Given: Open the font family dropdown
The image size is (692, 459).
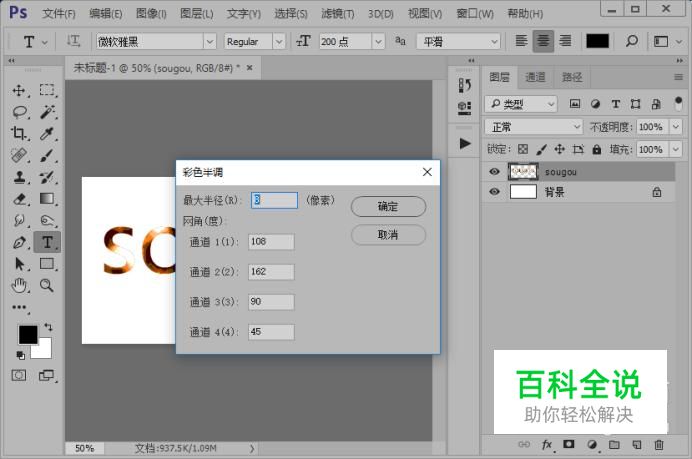Looking at the screenshot, I should click(210, 41).
